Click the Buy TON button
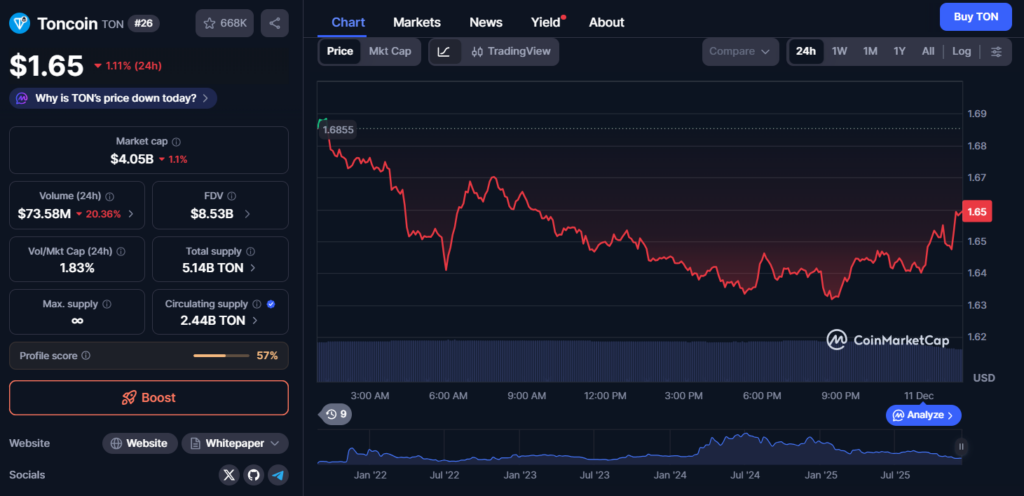This screenshot has height=496, width=1024. point(976,17)
